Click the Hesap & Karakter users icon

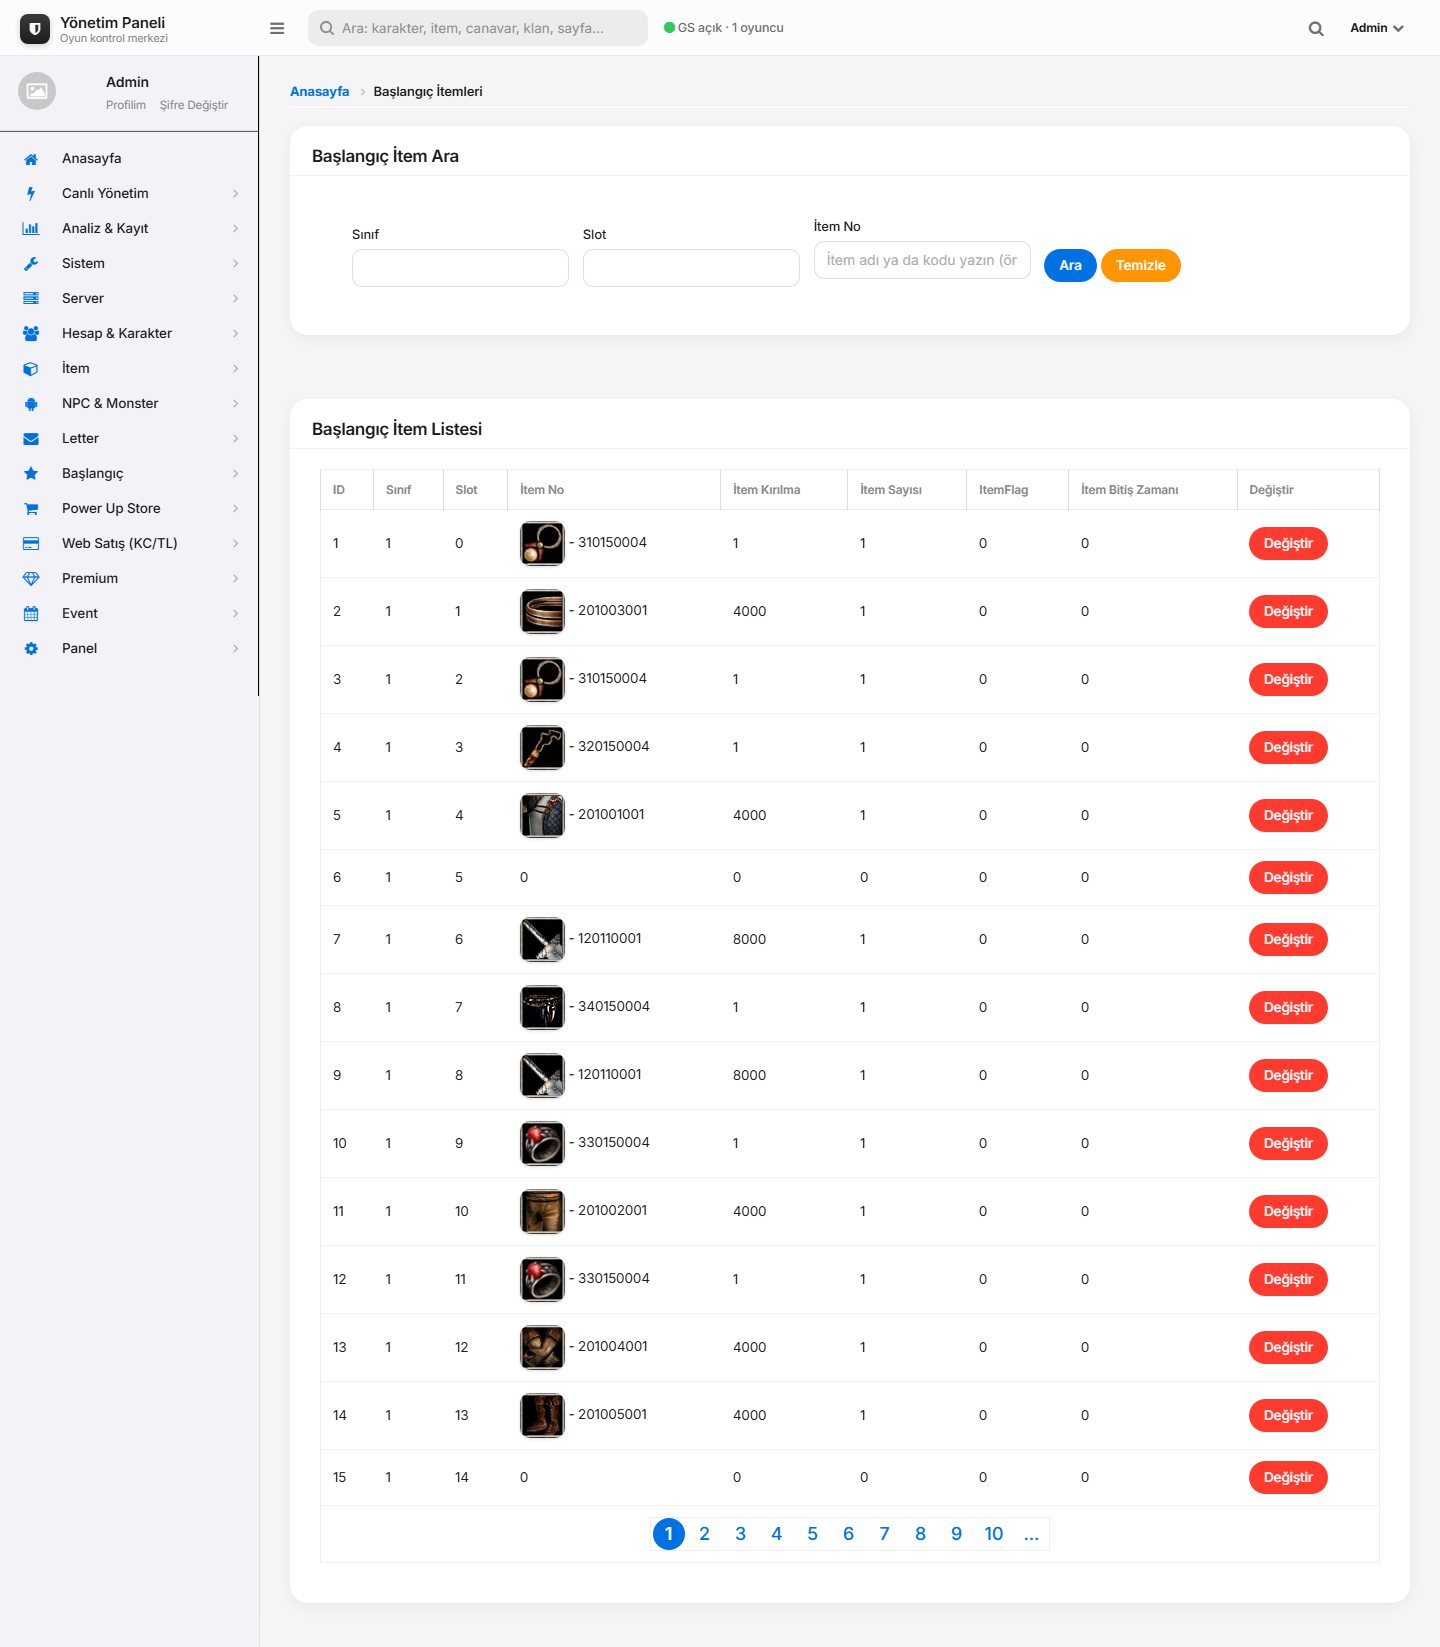31,334
